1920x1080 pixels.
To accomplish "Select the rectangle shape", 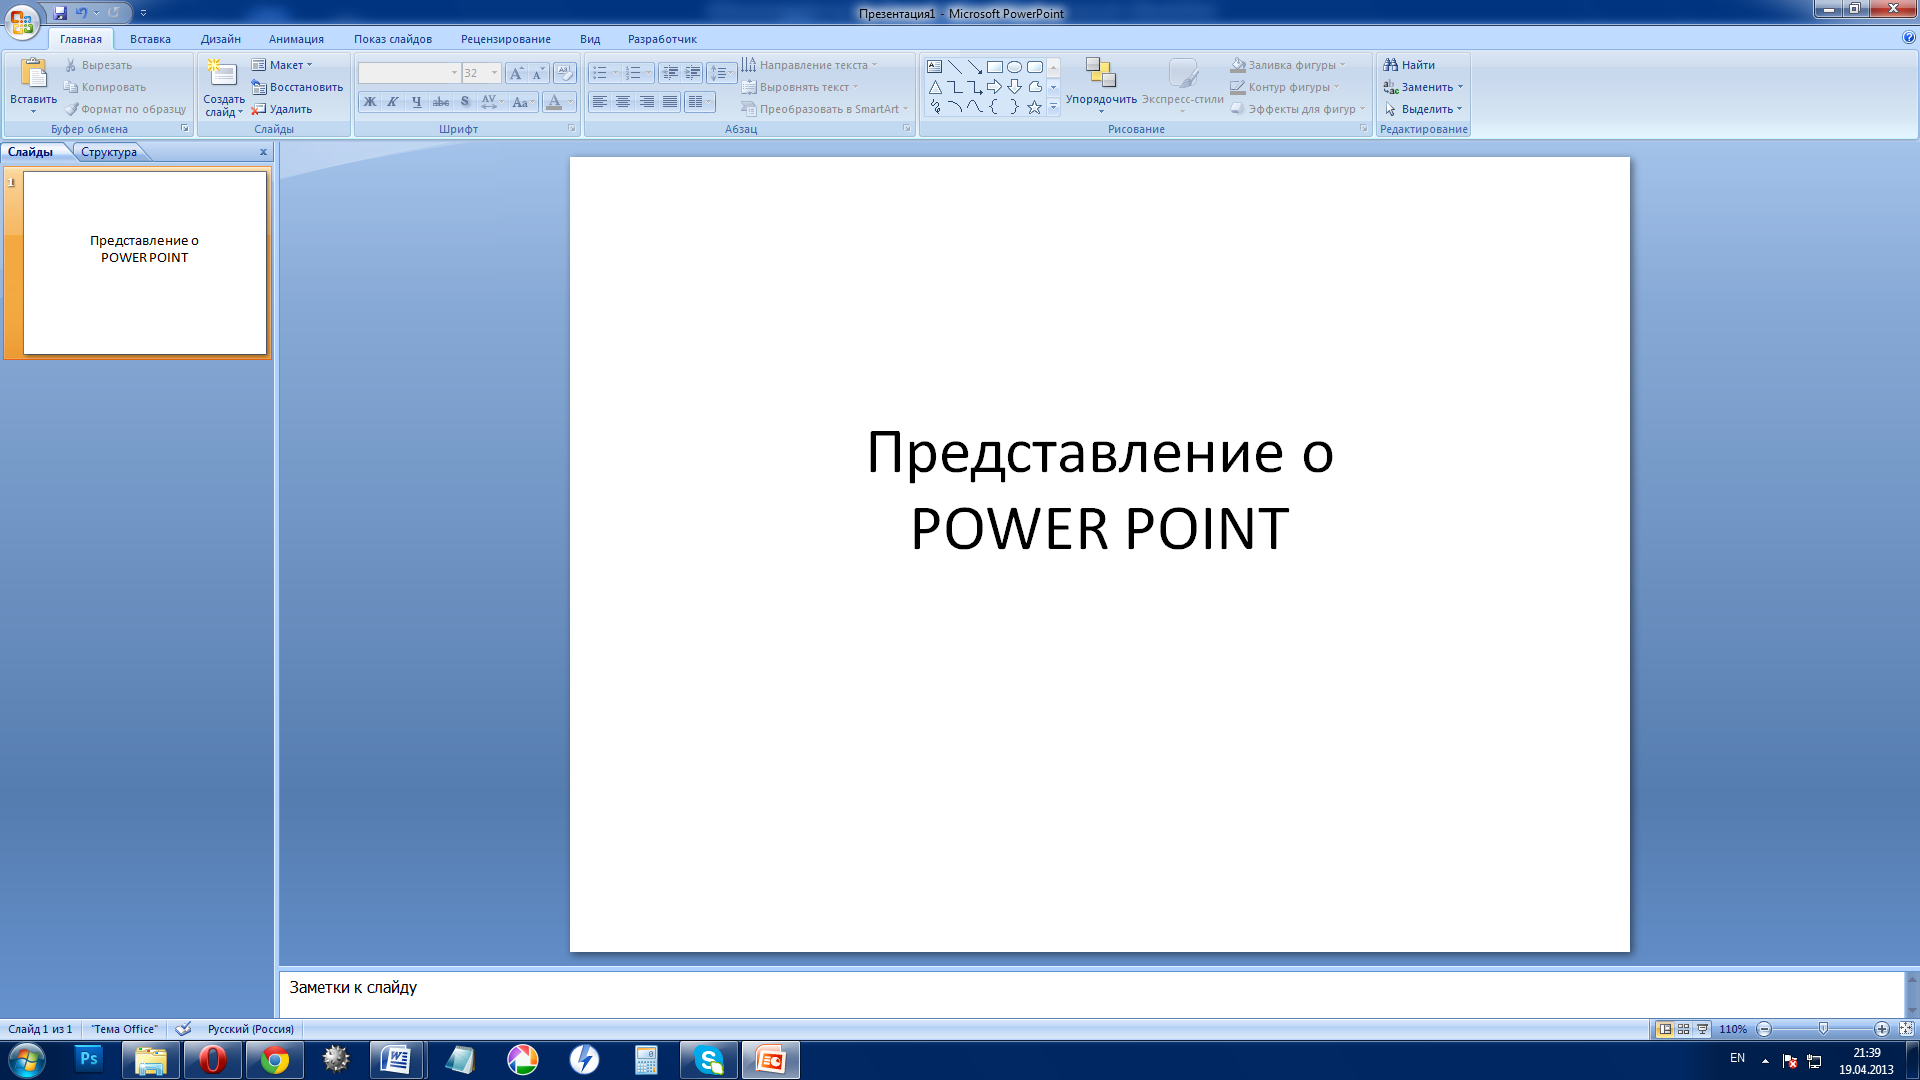I will 994,67.
